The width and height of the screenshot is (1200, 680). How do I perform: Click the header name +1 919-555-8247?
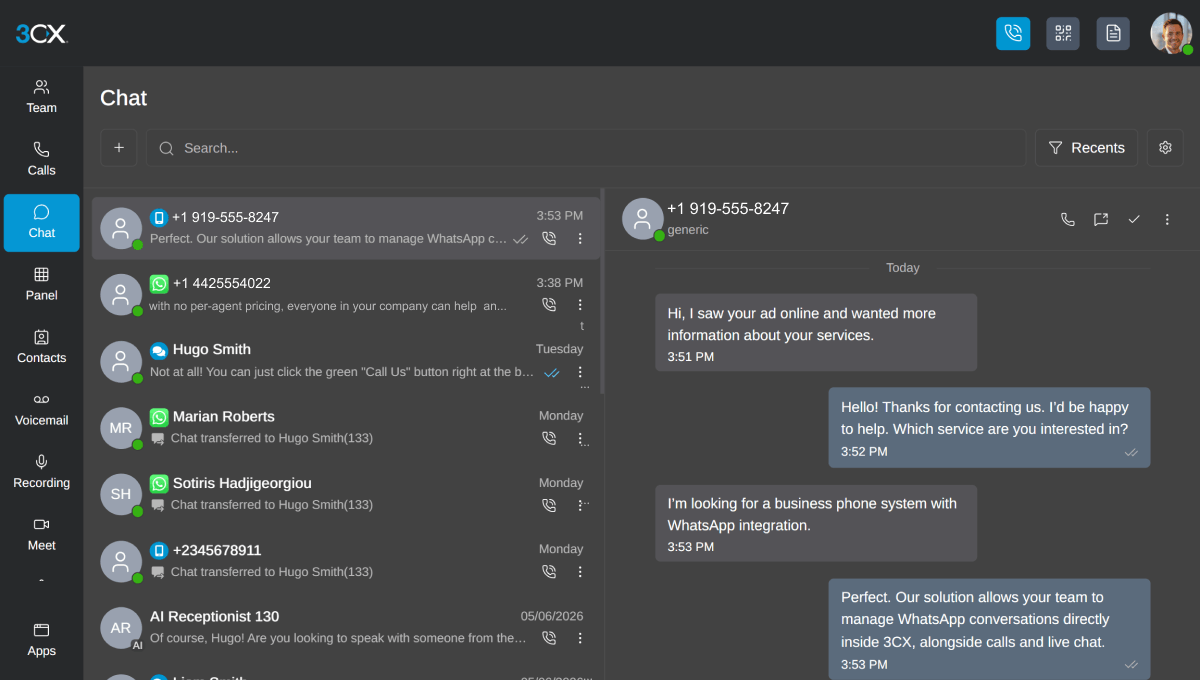click(x=728, y=209)
